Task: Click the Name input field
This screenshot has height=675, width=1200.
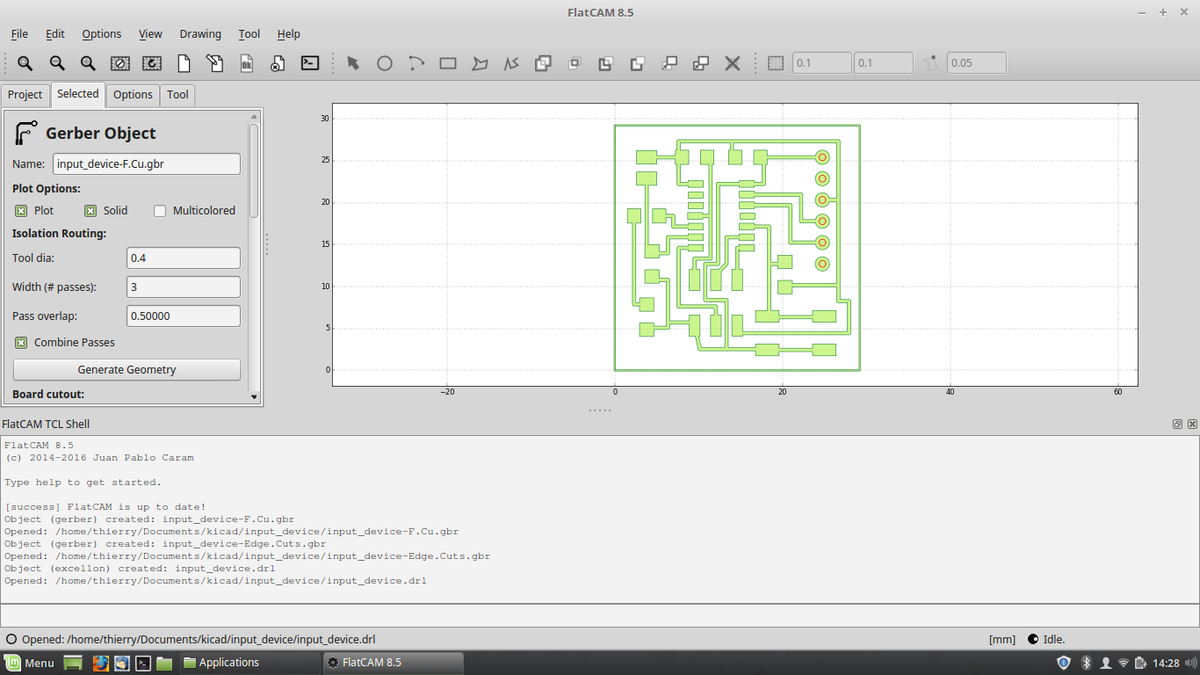Action: (x=147, y=164)
